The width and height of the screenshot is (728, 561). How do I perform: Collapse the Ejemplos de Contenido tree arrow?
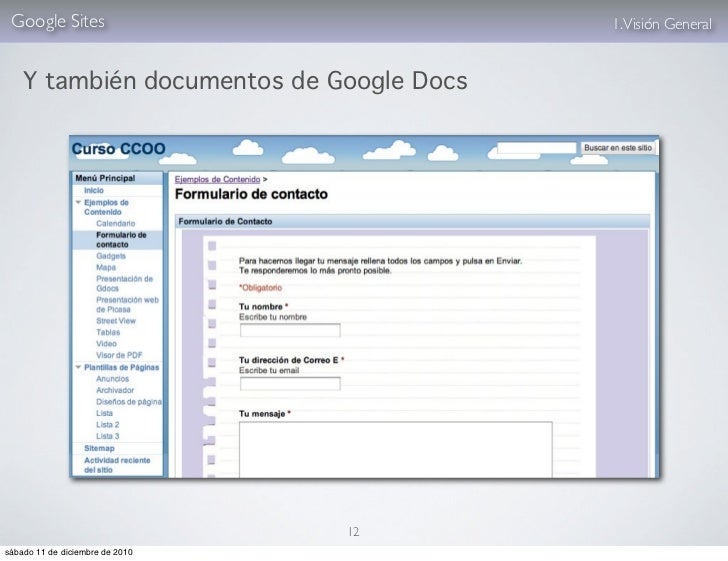pyautogui.click(x=78, y=202)
